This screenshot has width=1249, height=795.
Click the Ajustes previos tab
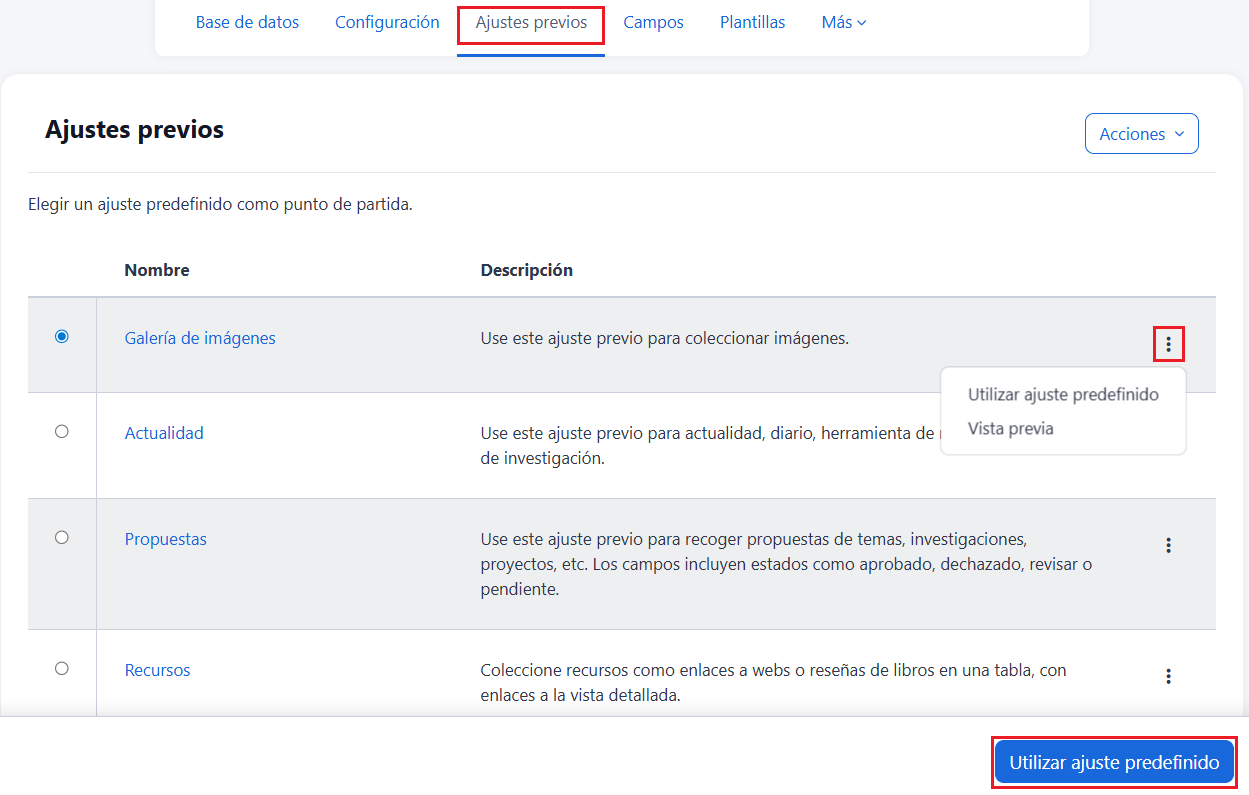(531, 22)
